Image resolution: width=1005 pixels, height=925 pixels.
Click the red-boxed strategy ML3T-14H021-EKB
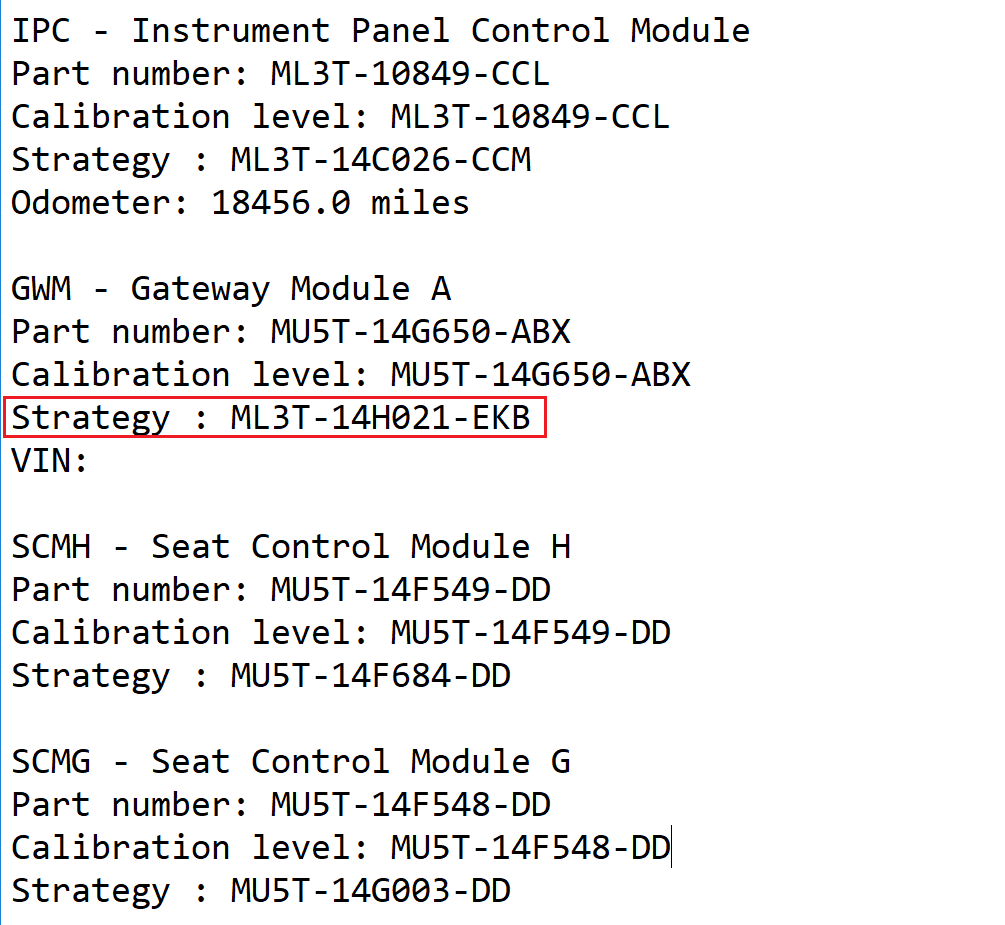pyautogui.click(x=380, y=418)
